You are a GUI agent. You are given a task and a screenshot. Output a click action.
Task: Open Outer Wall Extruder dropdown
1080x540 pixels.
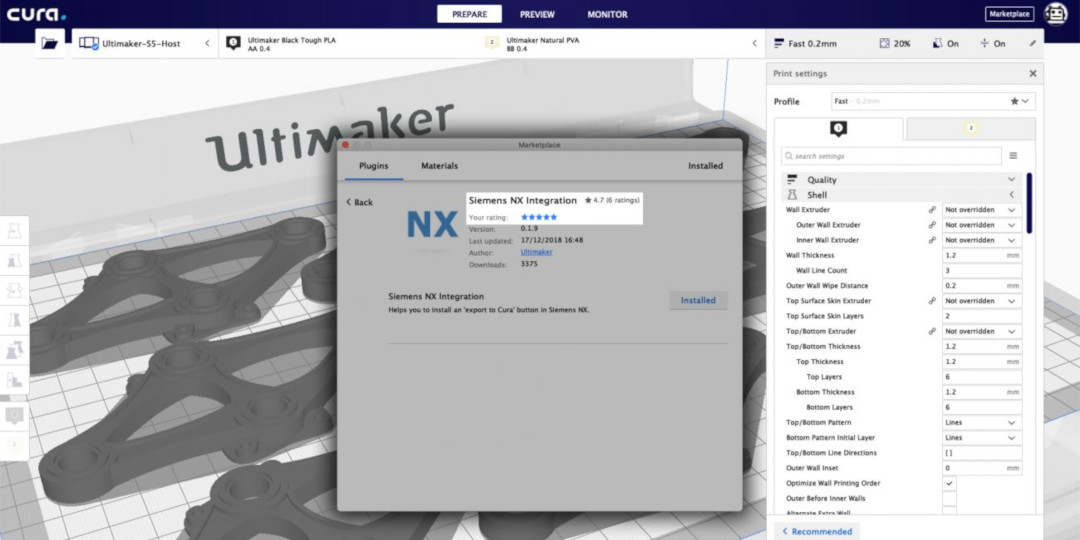point(982,225)
